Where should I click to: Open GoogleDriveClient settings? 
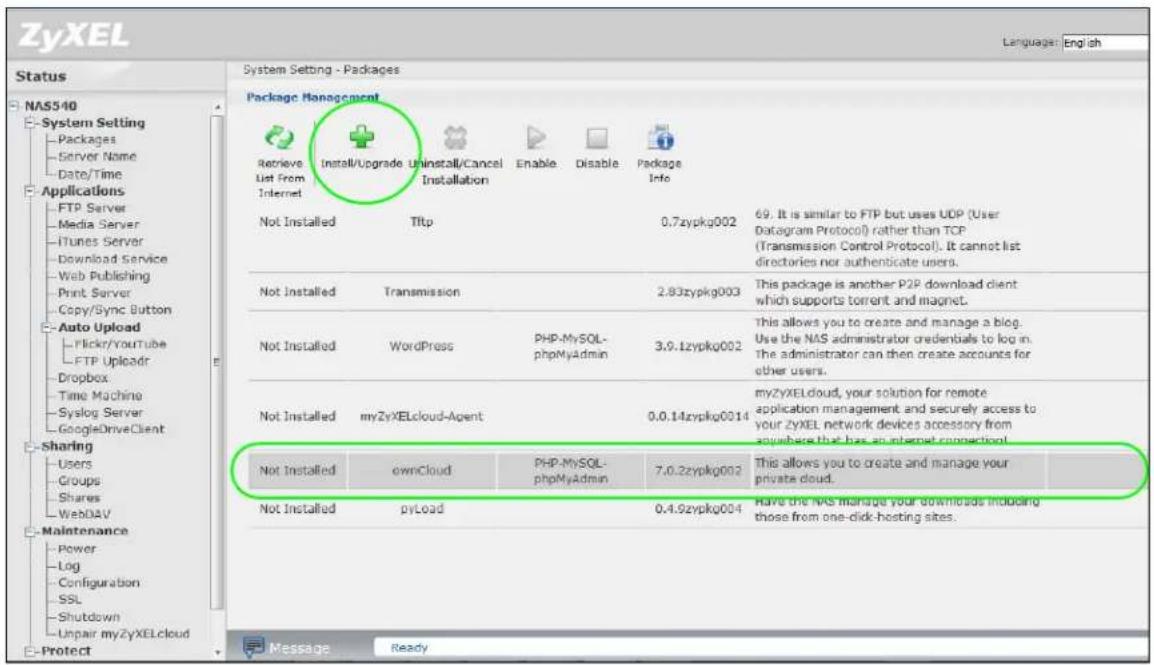click(x=111, y=430)
